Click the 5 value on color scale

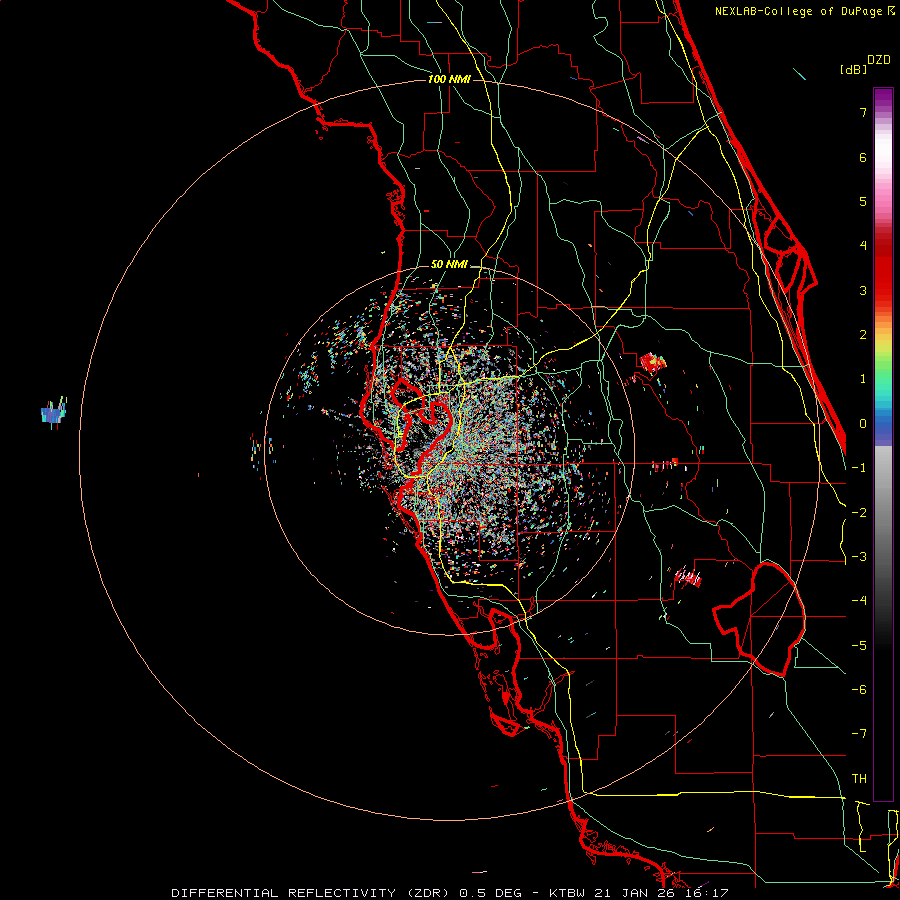point(863,201)
